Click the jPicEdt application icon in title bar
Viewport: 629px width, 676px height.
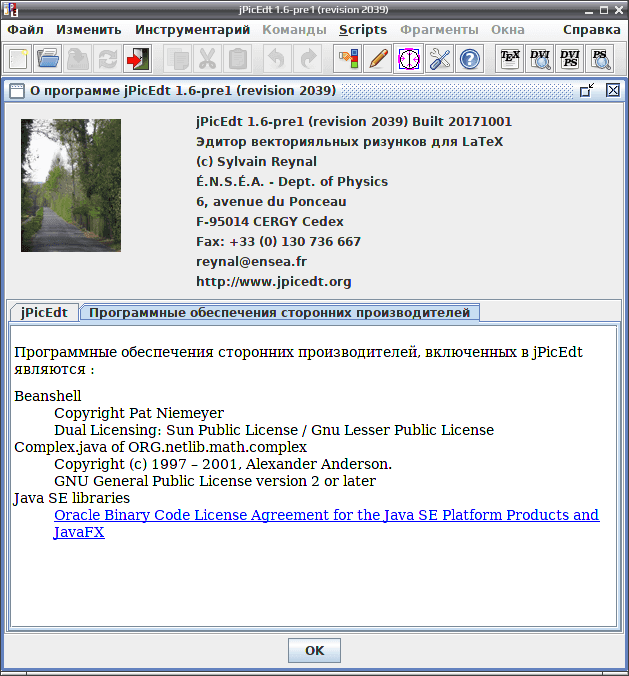(x=10, y=9)
